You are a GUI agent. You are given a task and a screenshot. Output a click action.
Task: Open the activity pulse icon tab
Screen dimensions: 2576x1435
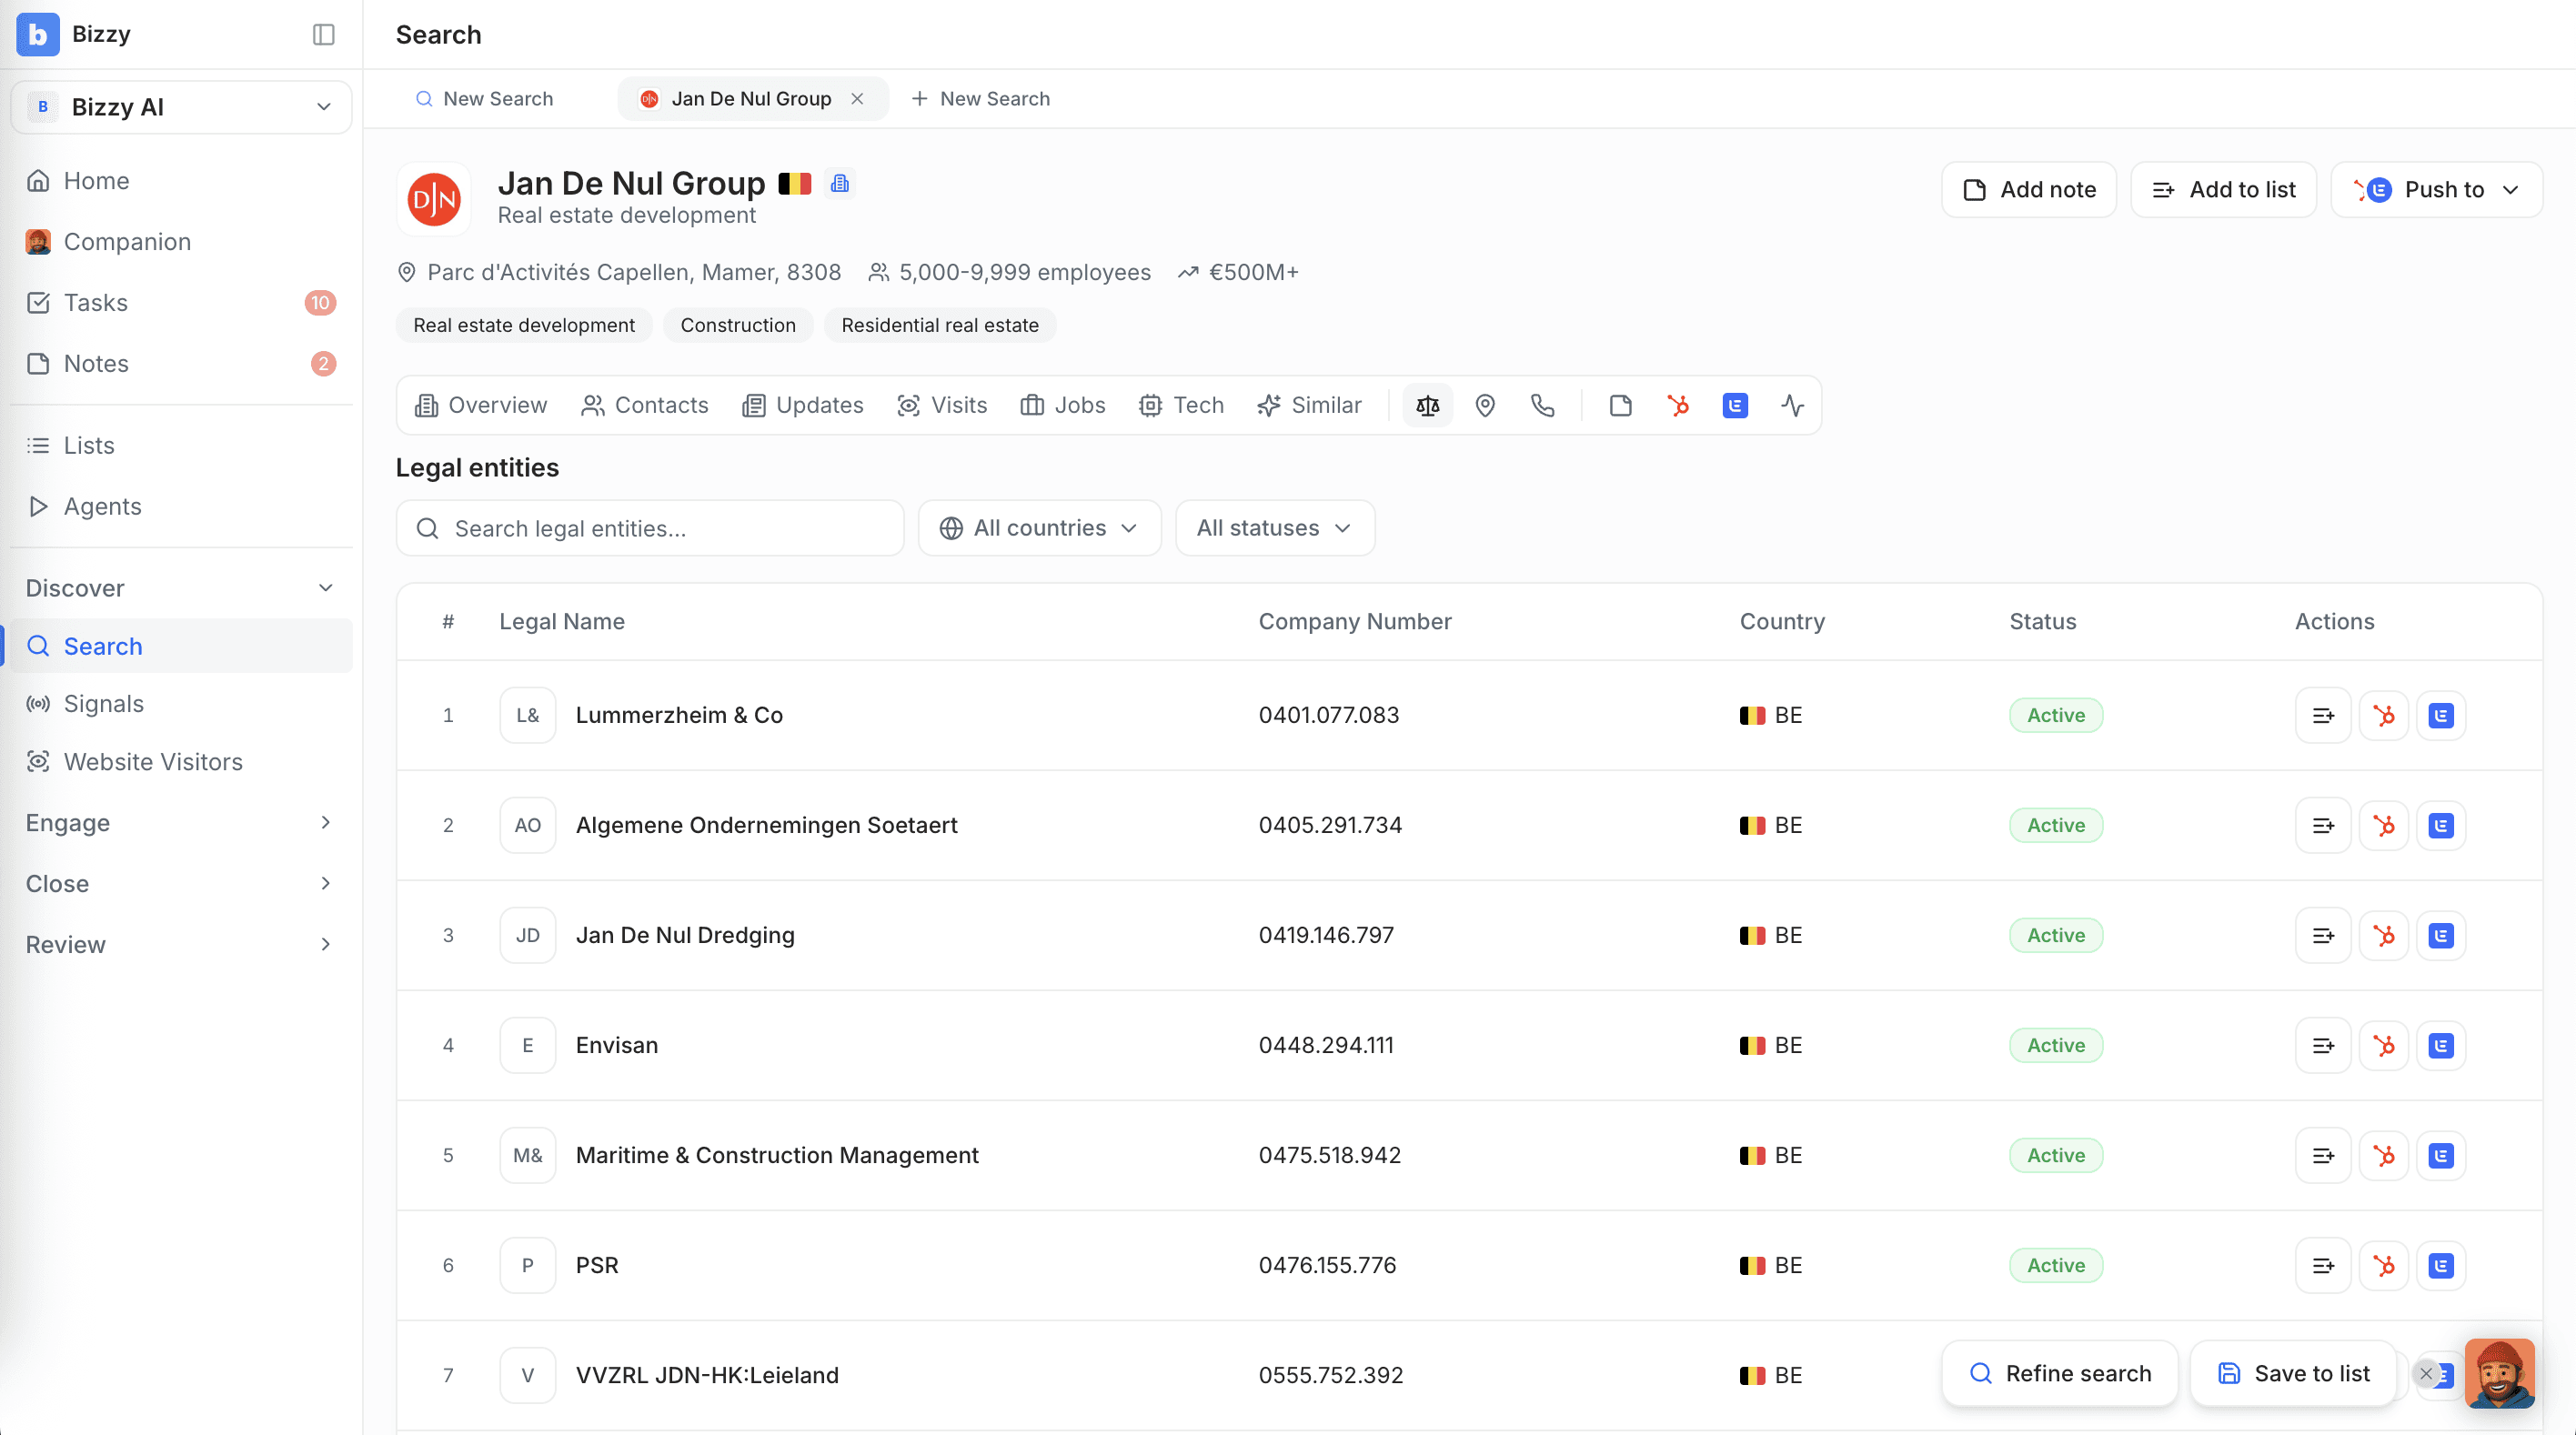1793,405
